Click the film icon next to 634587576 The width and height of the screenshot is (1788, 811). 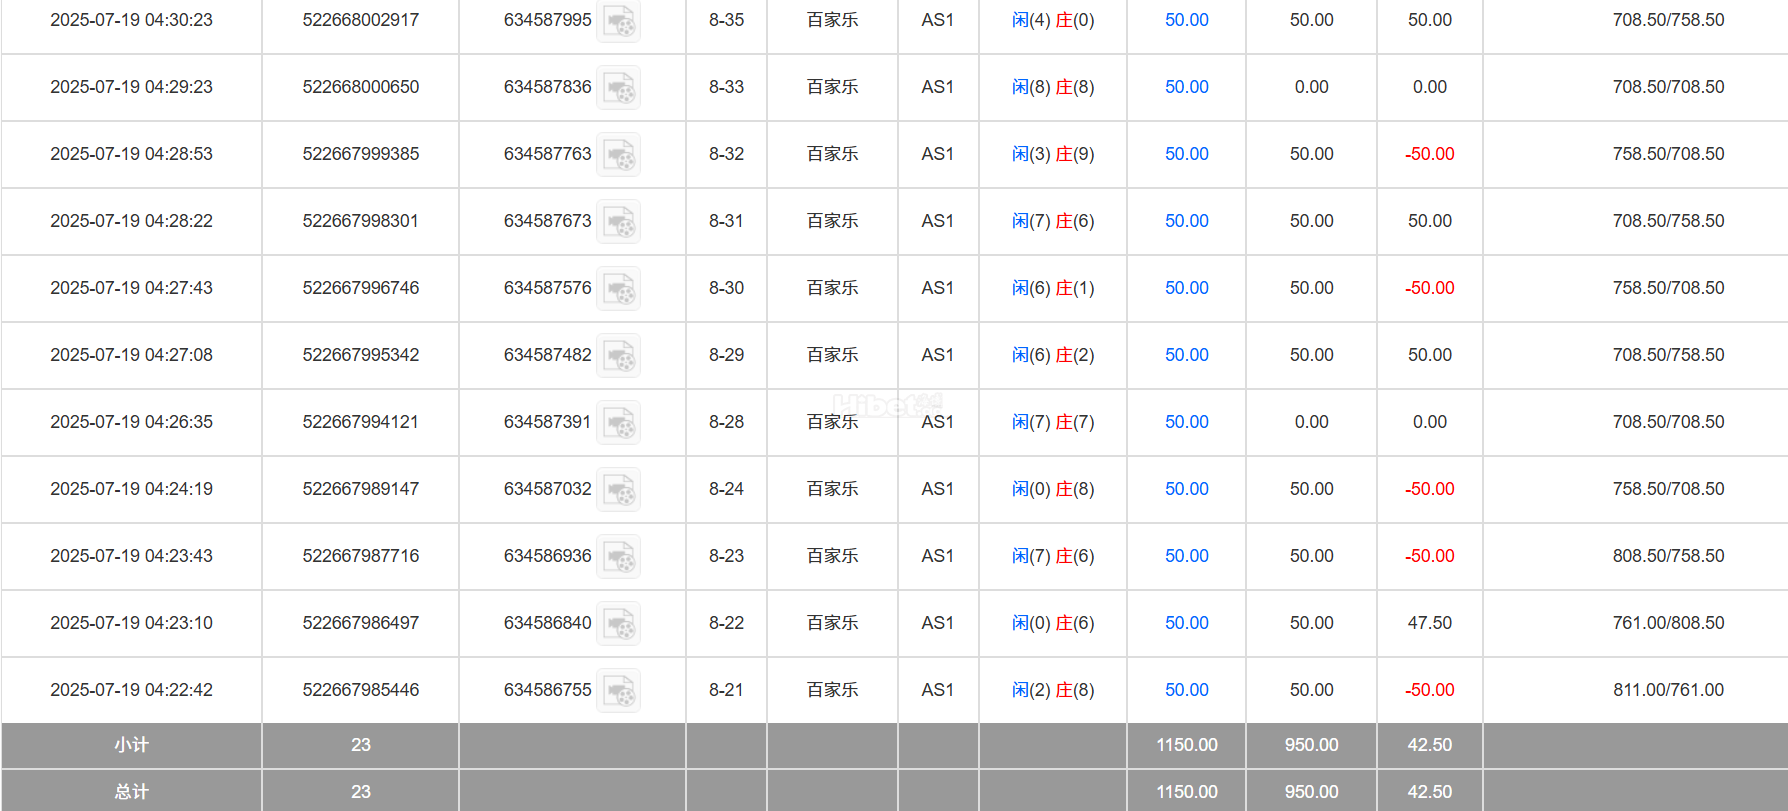tap(619, 289)
